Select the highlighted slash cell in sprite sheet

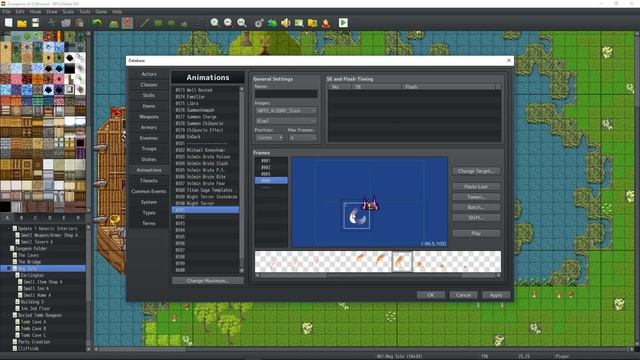click(402, 261)
